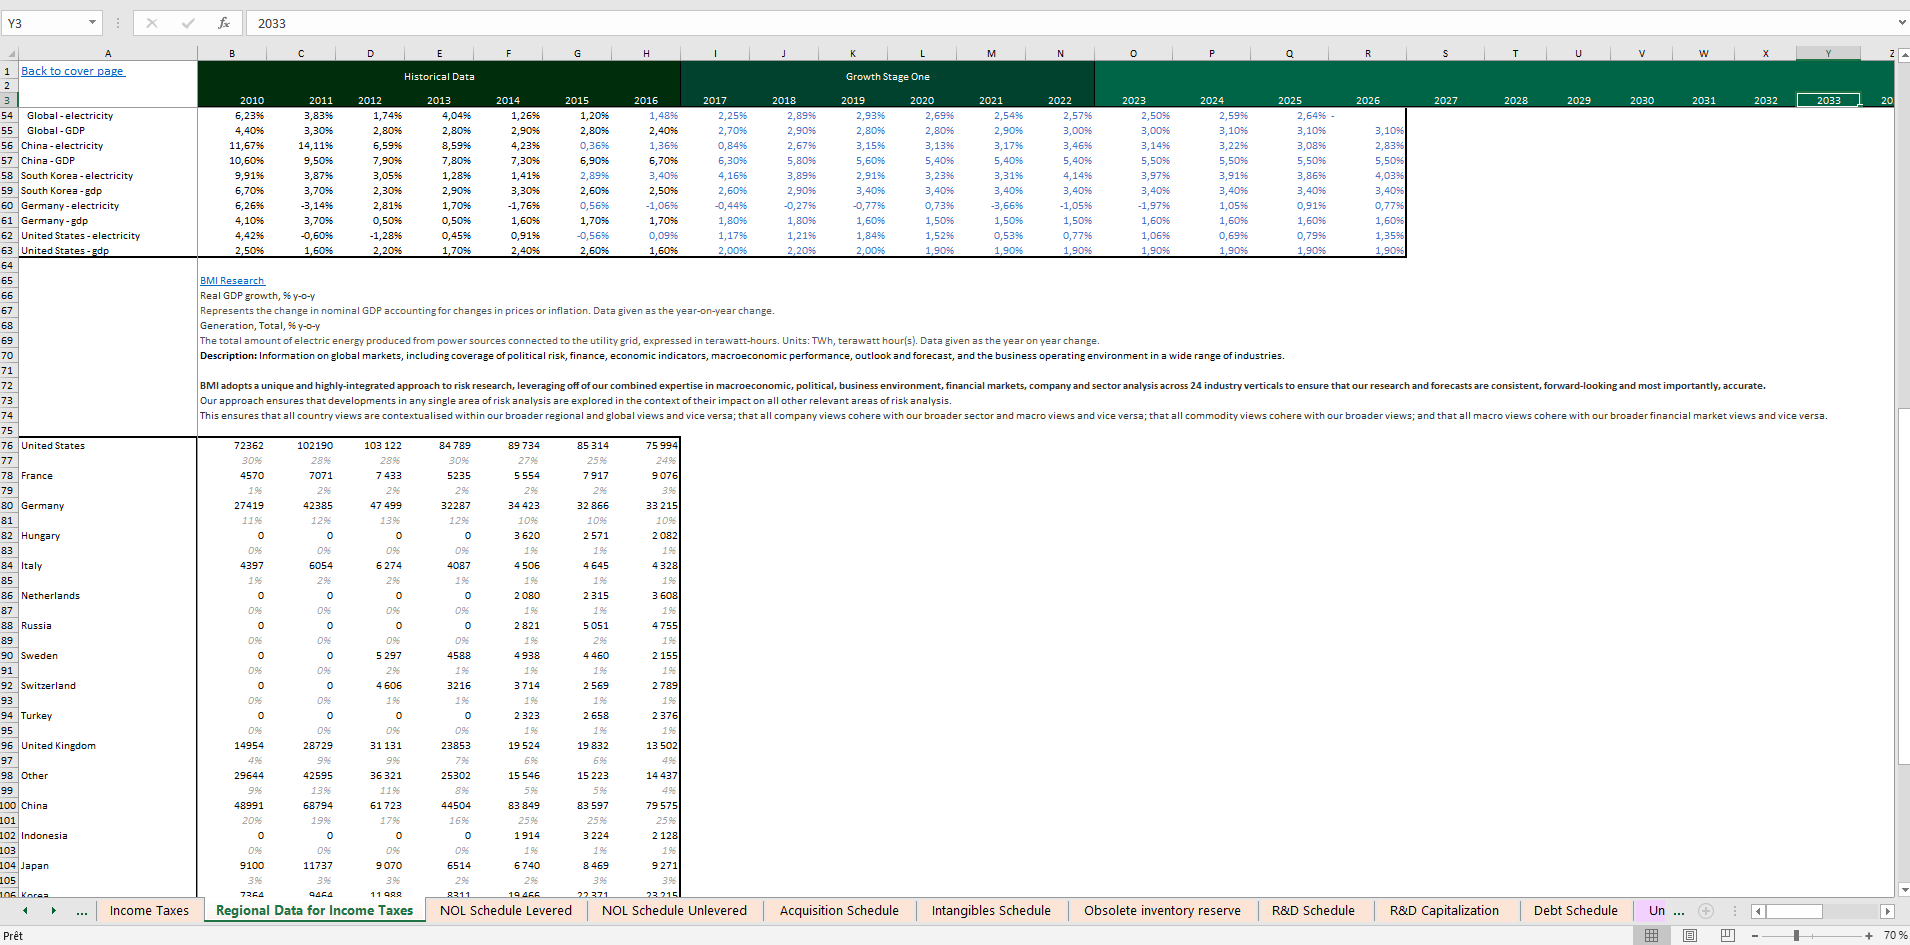Select the Growth Stage One header cell

pos(887,76)
